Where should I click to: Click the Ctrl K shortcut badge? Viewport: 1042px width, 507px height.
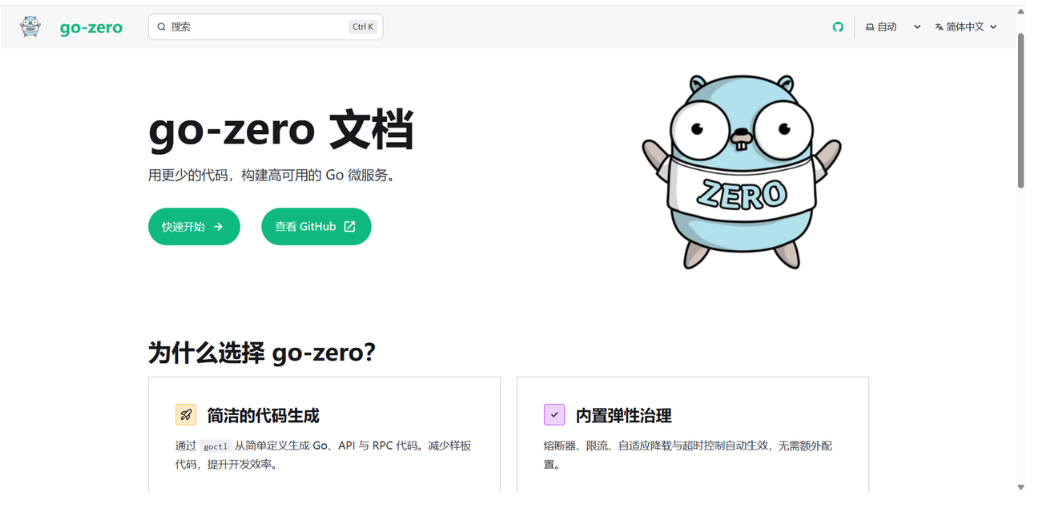click(363, 27)
